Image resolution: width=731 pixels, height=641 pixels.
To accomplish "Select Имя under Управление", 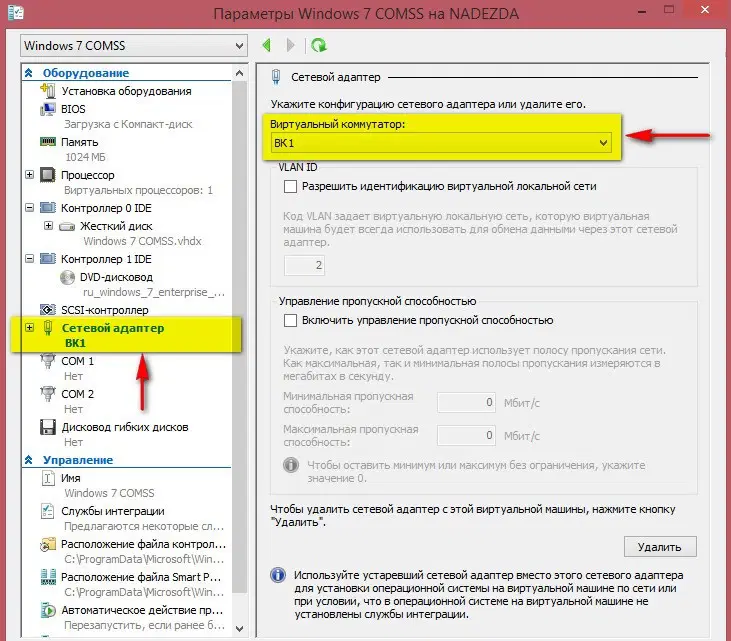I will click(x=71, y=478).
